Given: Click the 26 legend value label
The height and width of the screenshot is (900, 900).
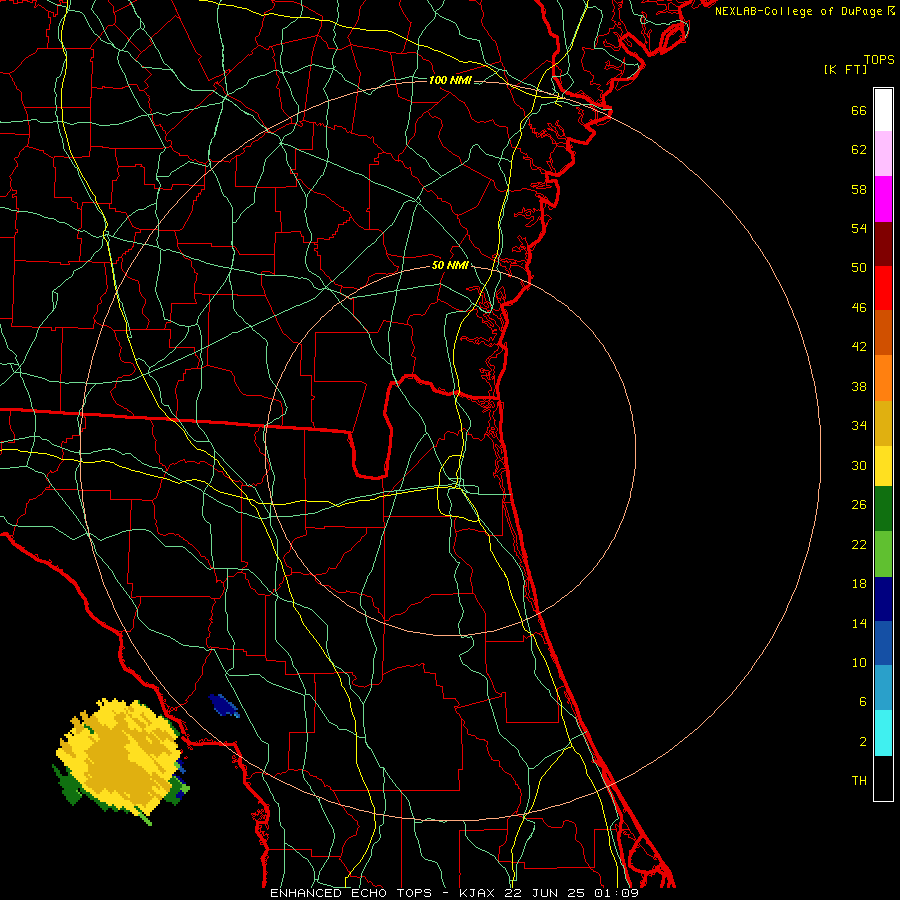Looking at the screenshot, I should pyautogui.click(x=859, y=505).
